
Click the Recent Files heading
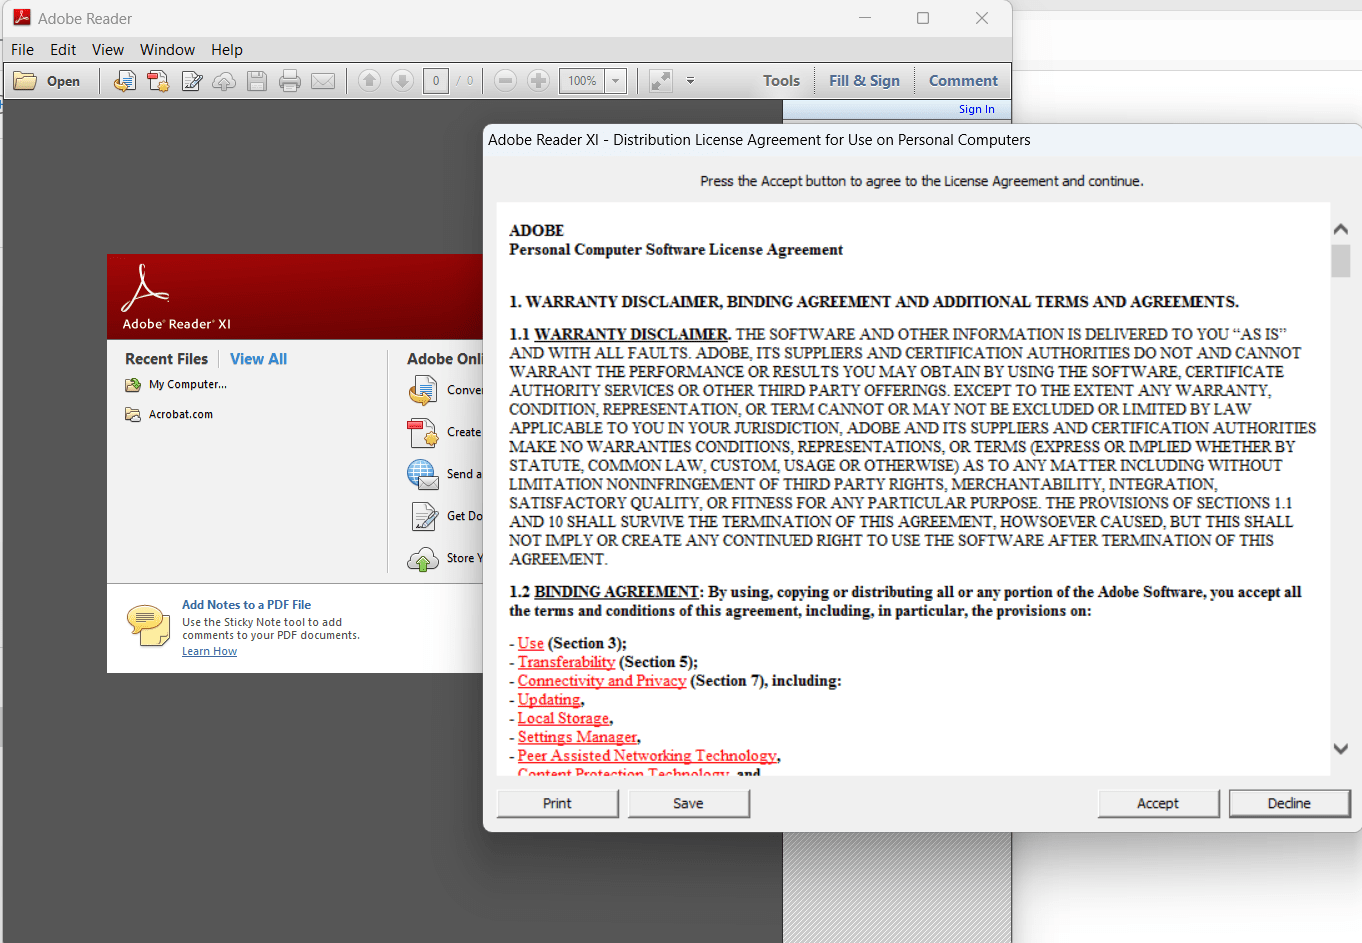166,359
